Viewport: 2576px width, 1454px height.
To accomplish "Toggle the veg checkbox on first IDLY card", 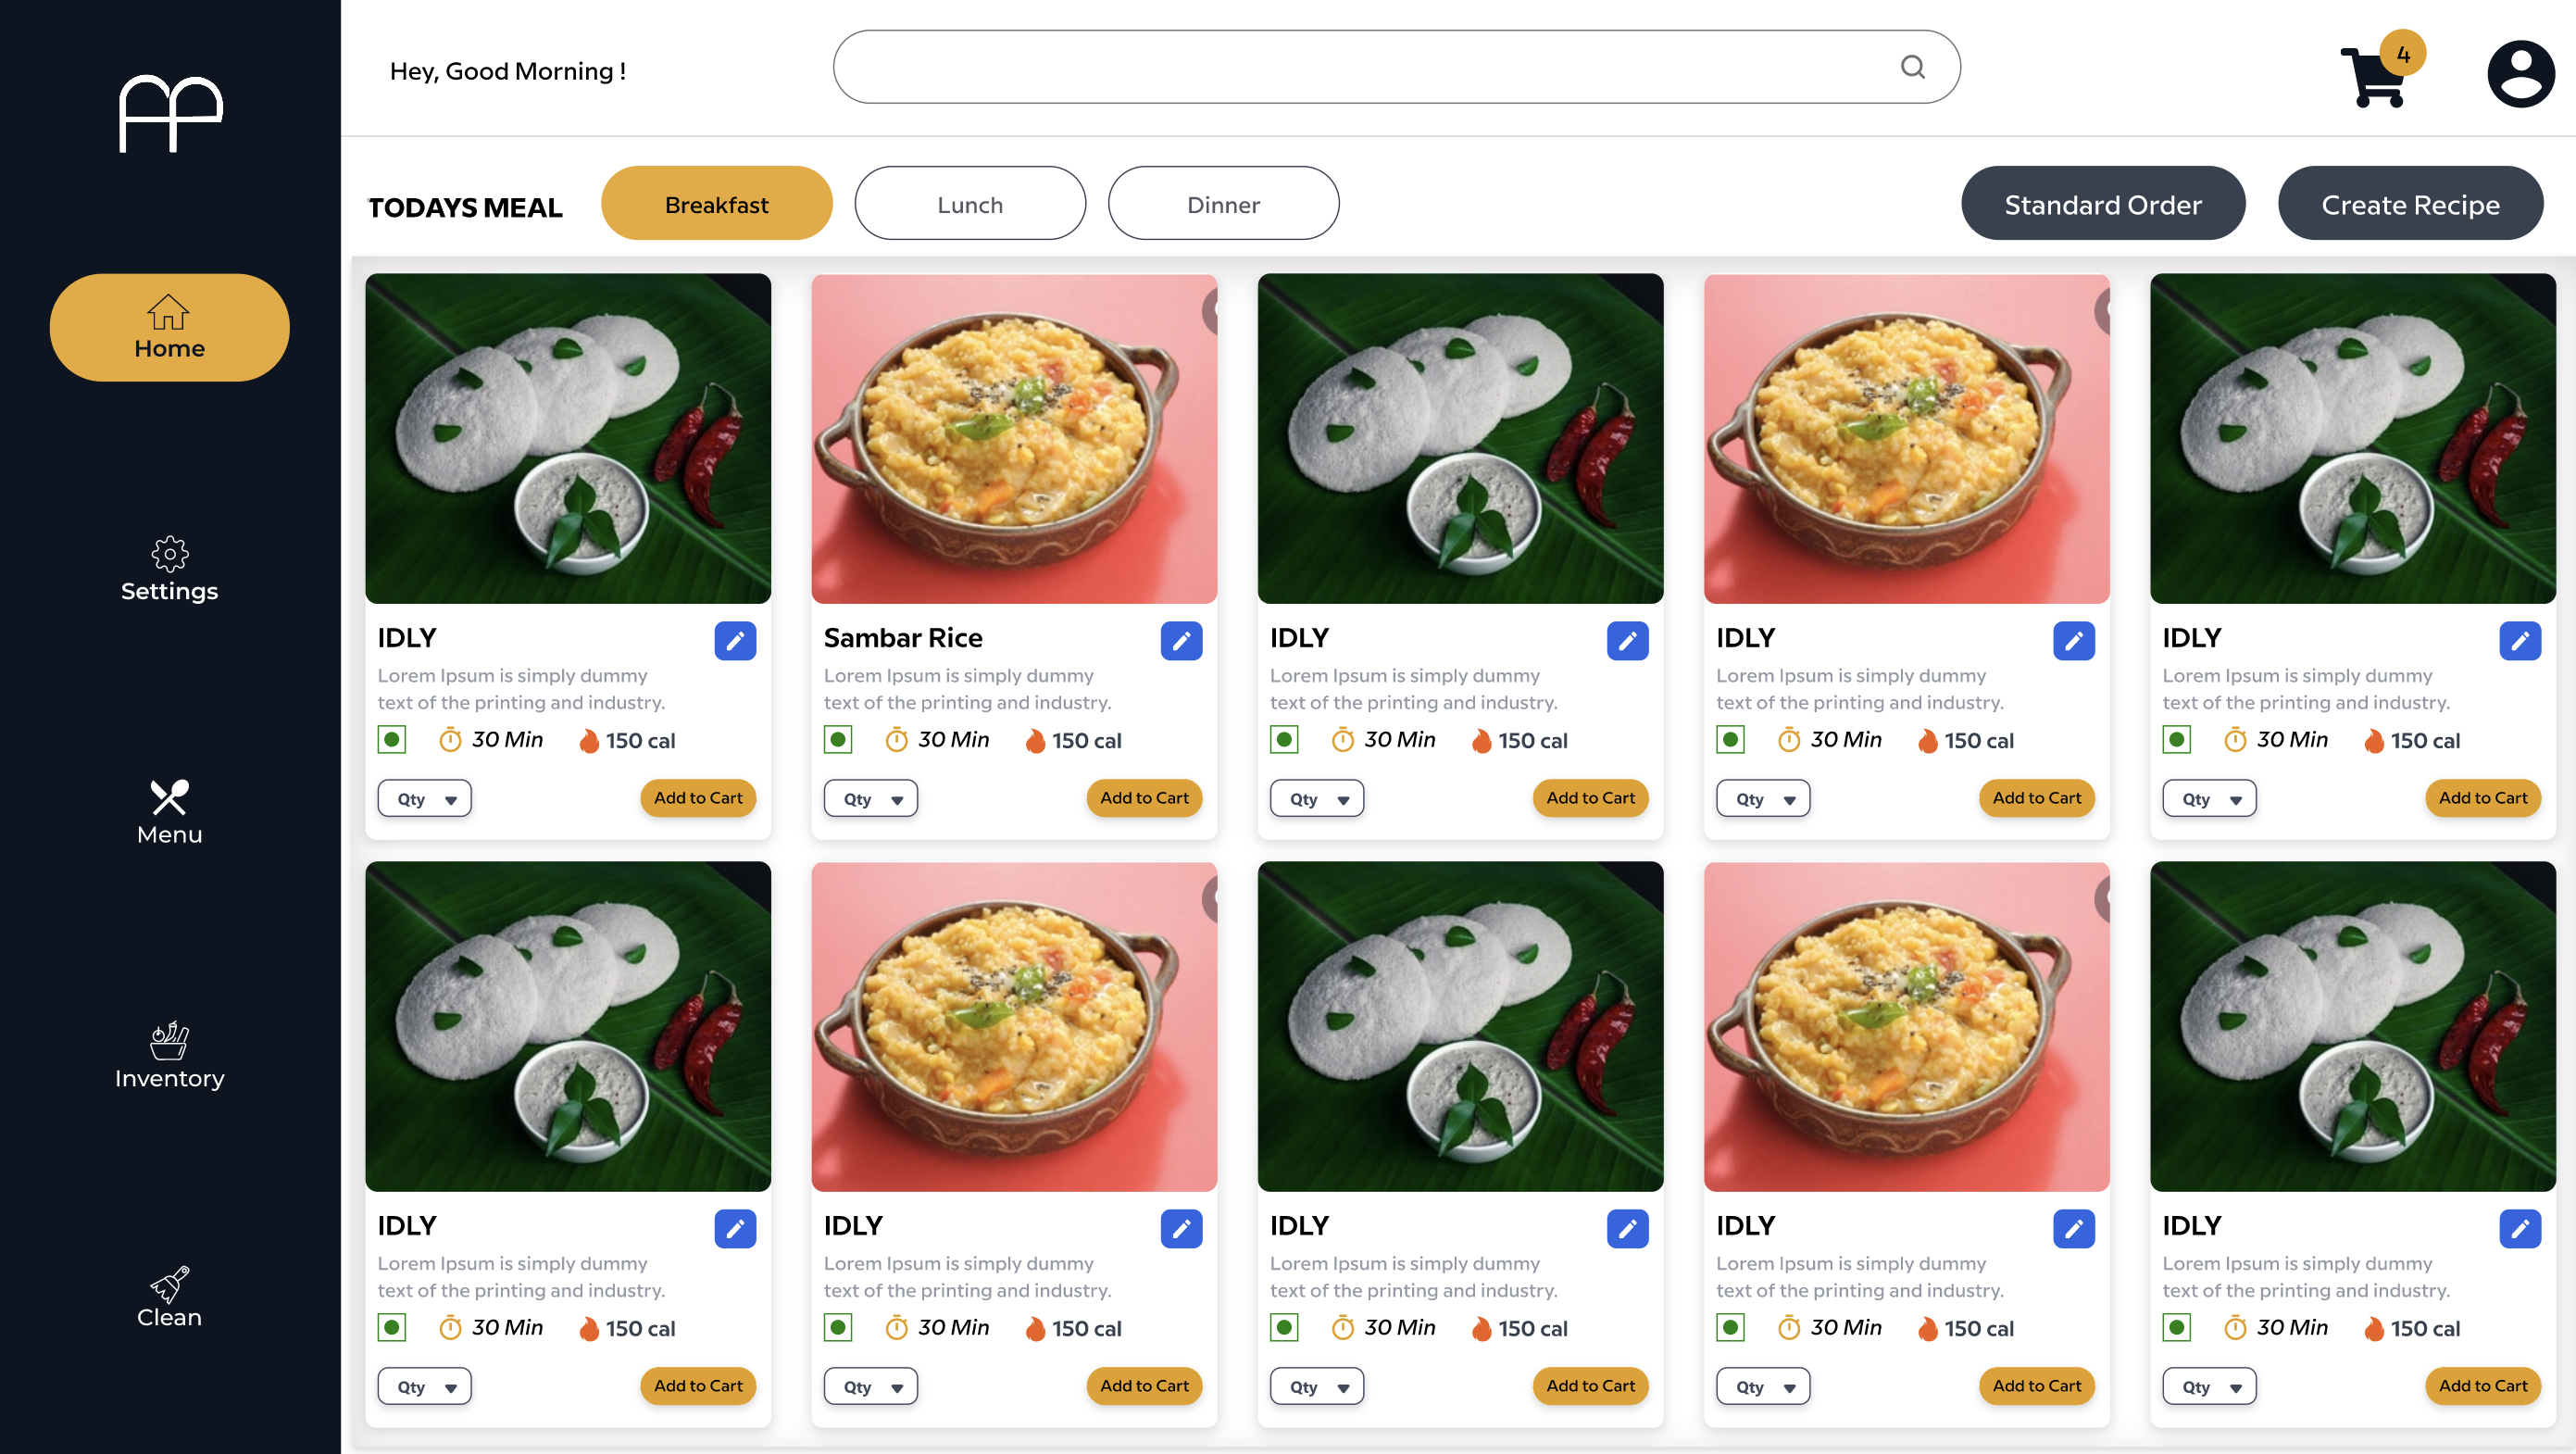I will pos(392,740).
